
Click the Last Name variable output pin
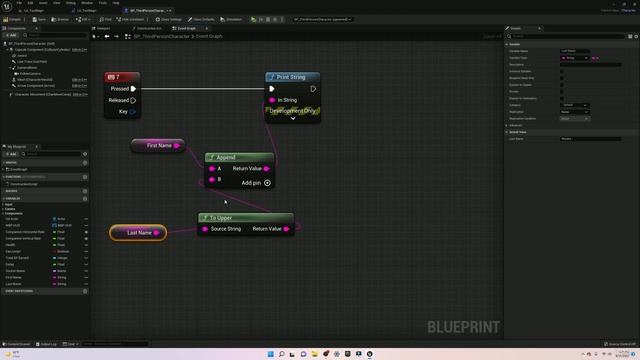[156, 233]
